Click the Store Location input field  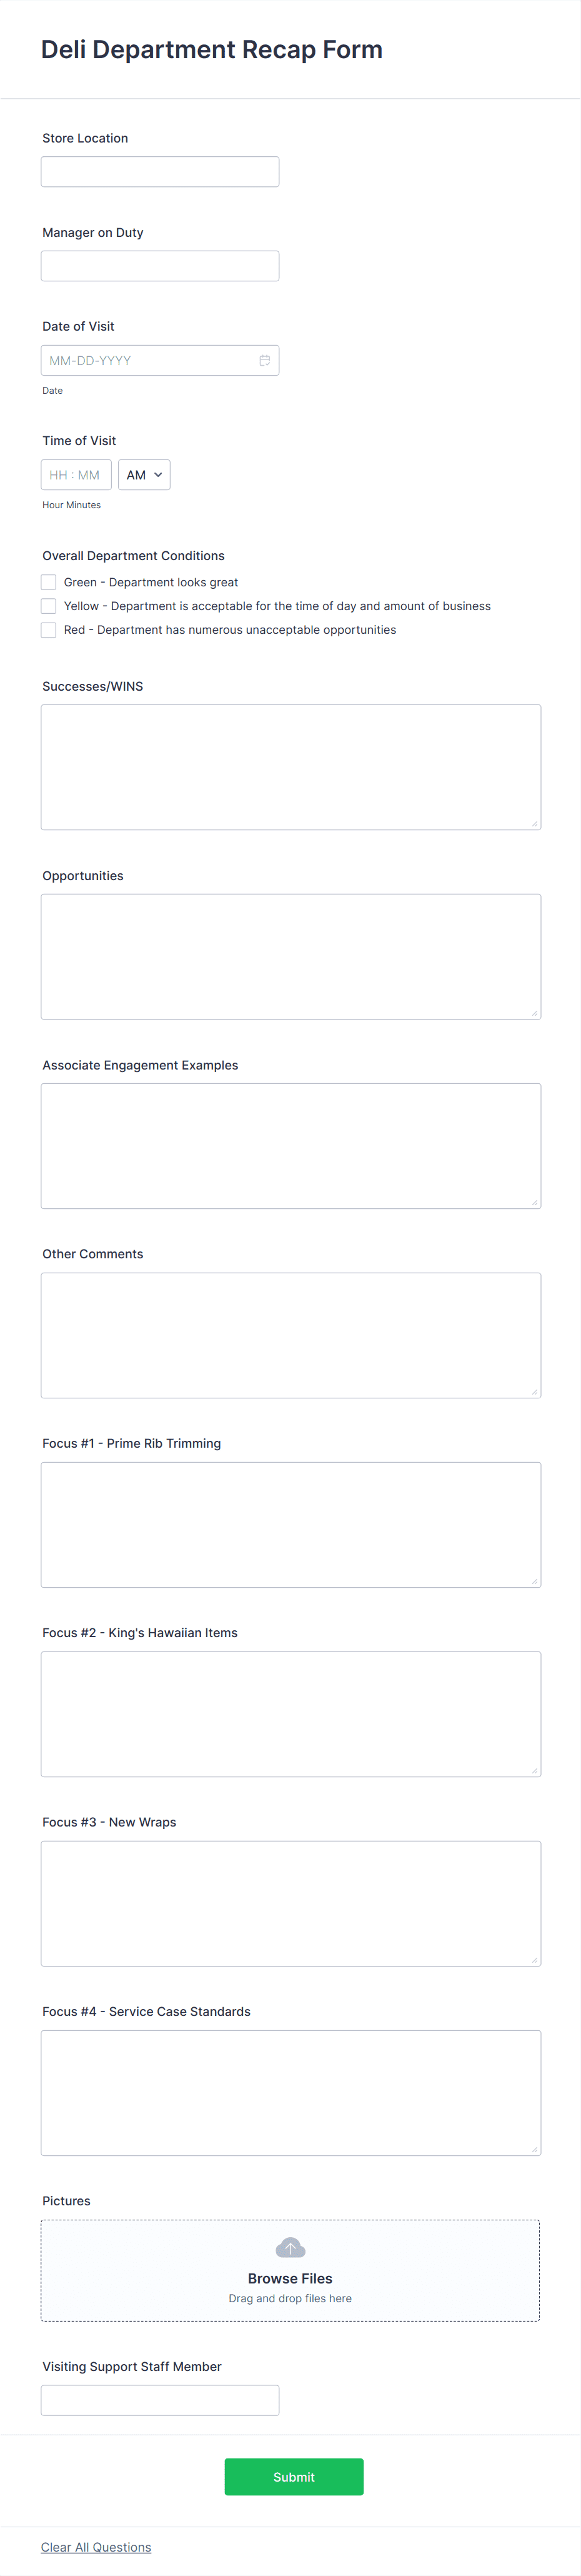click(159, 171)
